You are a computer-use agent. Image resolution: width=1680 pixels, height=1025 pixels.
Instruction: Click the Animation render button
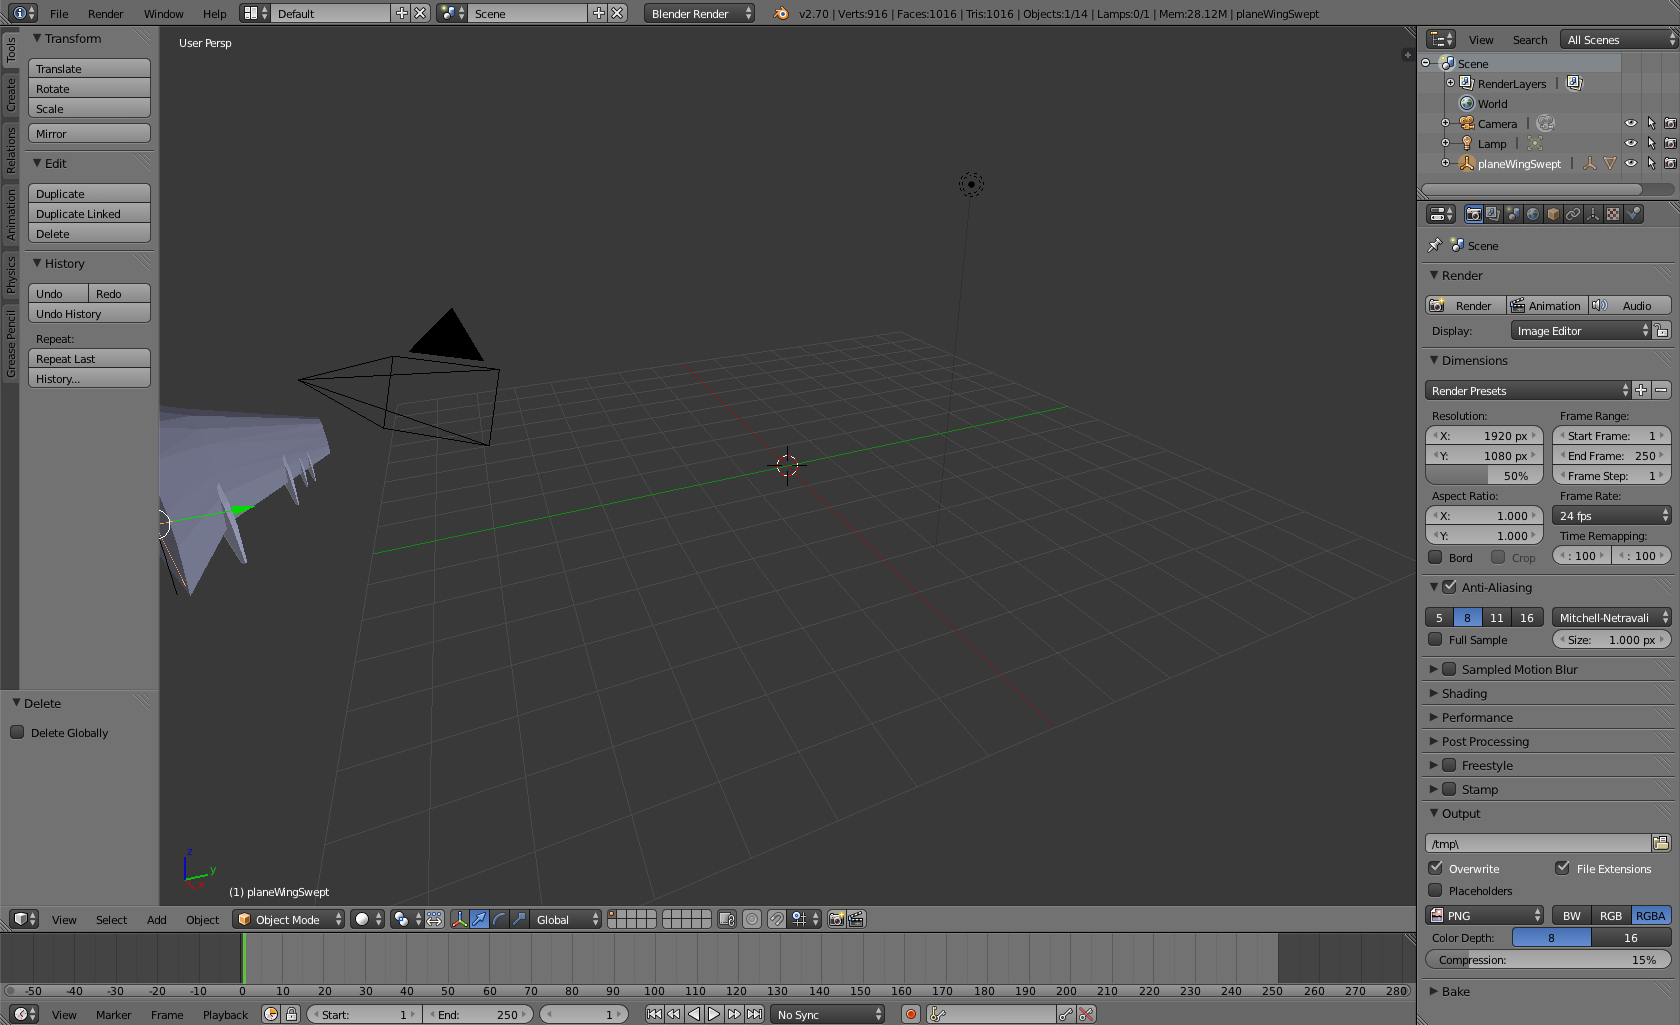pyautogui.click(x=1545, y=306)
